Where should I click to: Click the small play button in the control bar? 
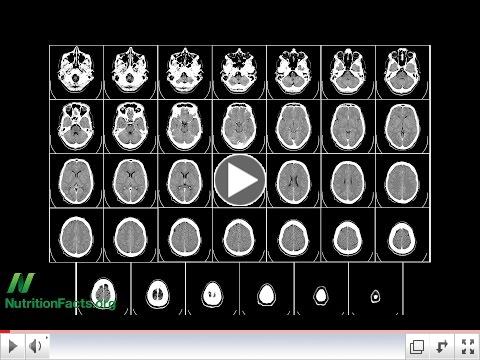click(13, 346)
